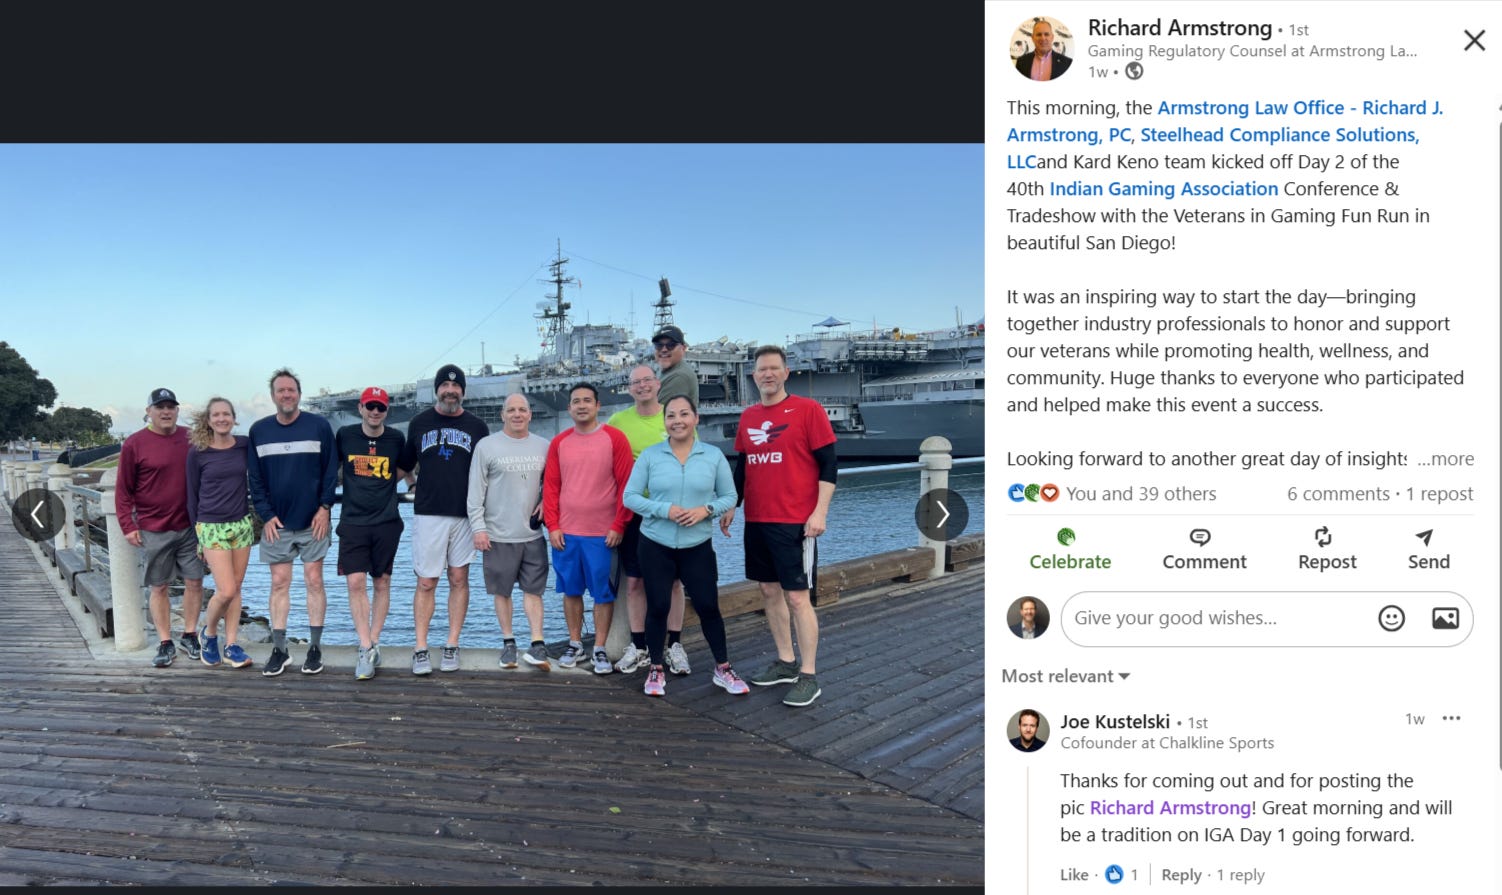Focus the Give your good wishes field
The image size is (1502, 895).
(x=1214, y=618)
